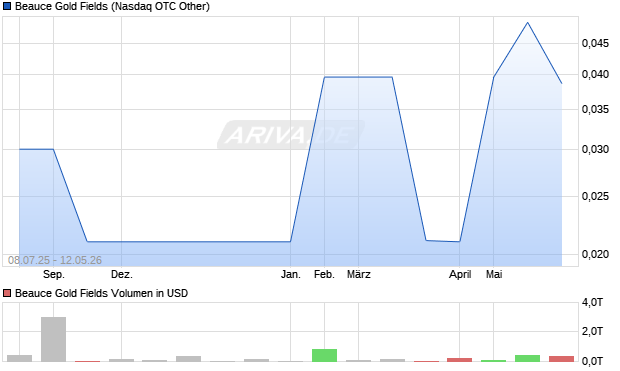Click the 0,020 price axis value
620x371 pixels.
[595, 254]
